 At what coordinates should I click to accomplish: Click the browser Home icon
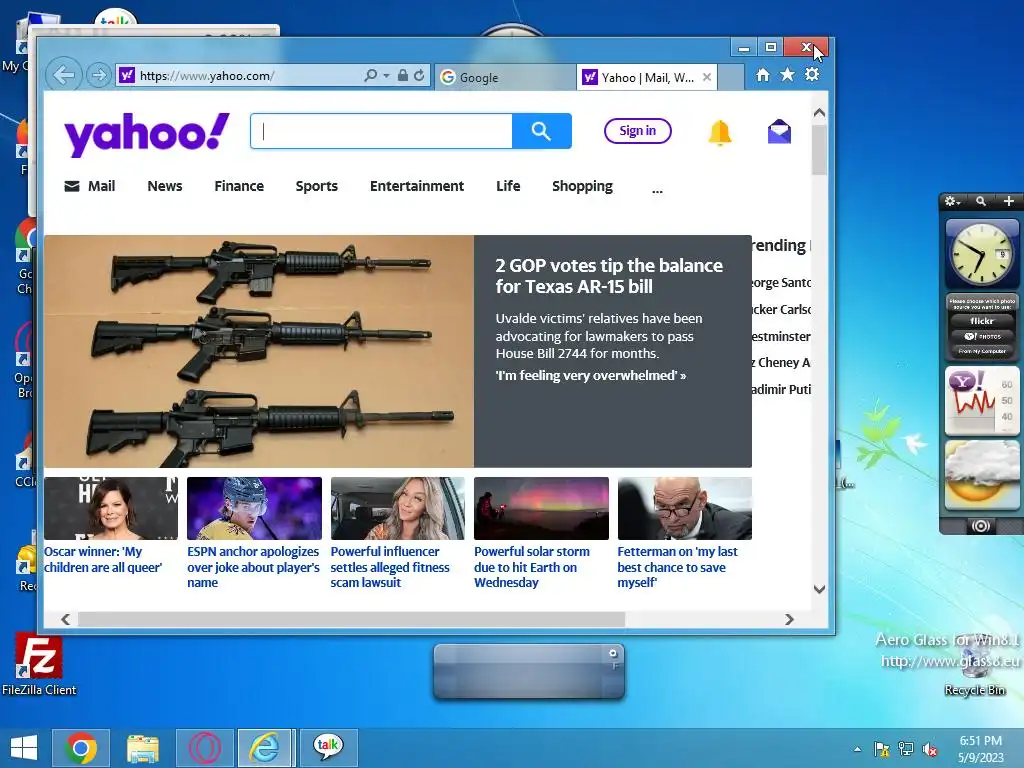click(763, 75)
